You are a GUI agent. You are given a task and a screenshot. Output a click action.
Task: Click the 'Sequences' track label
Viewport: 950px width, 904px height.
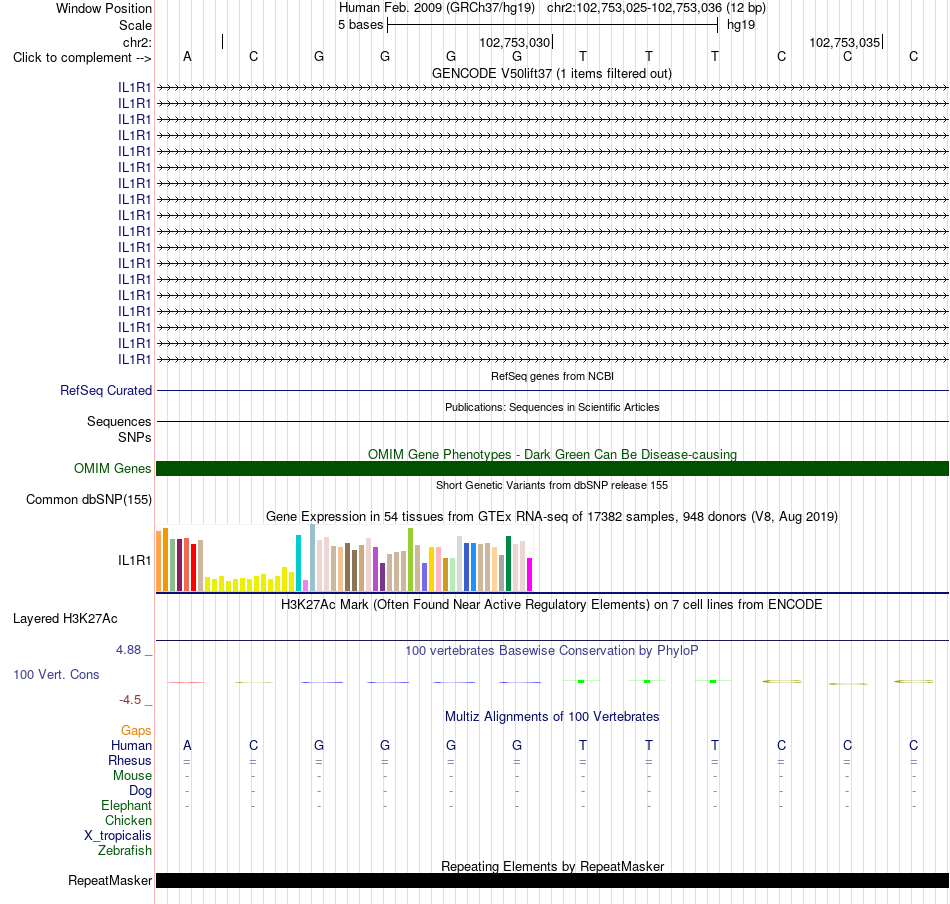click(x=119, y=421)
